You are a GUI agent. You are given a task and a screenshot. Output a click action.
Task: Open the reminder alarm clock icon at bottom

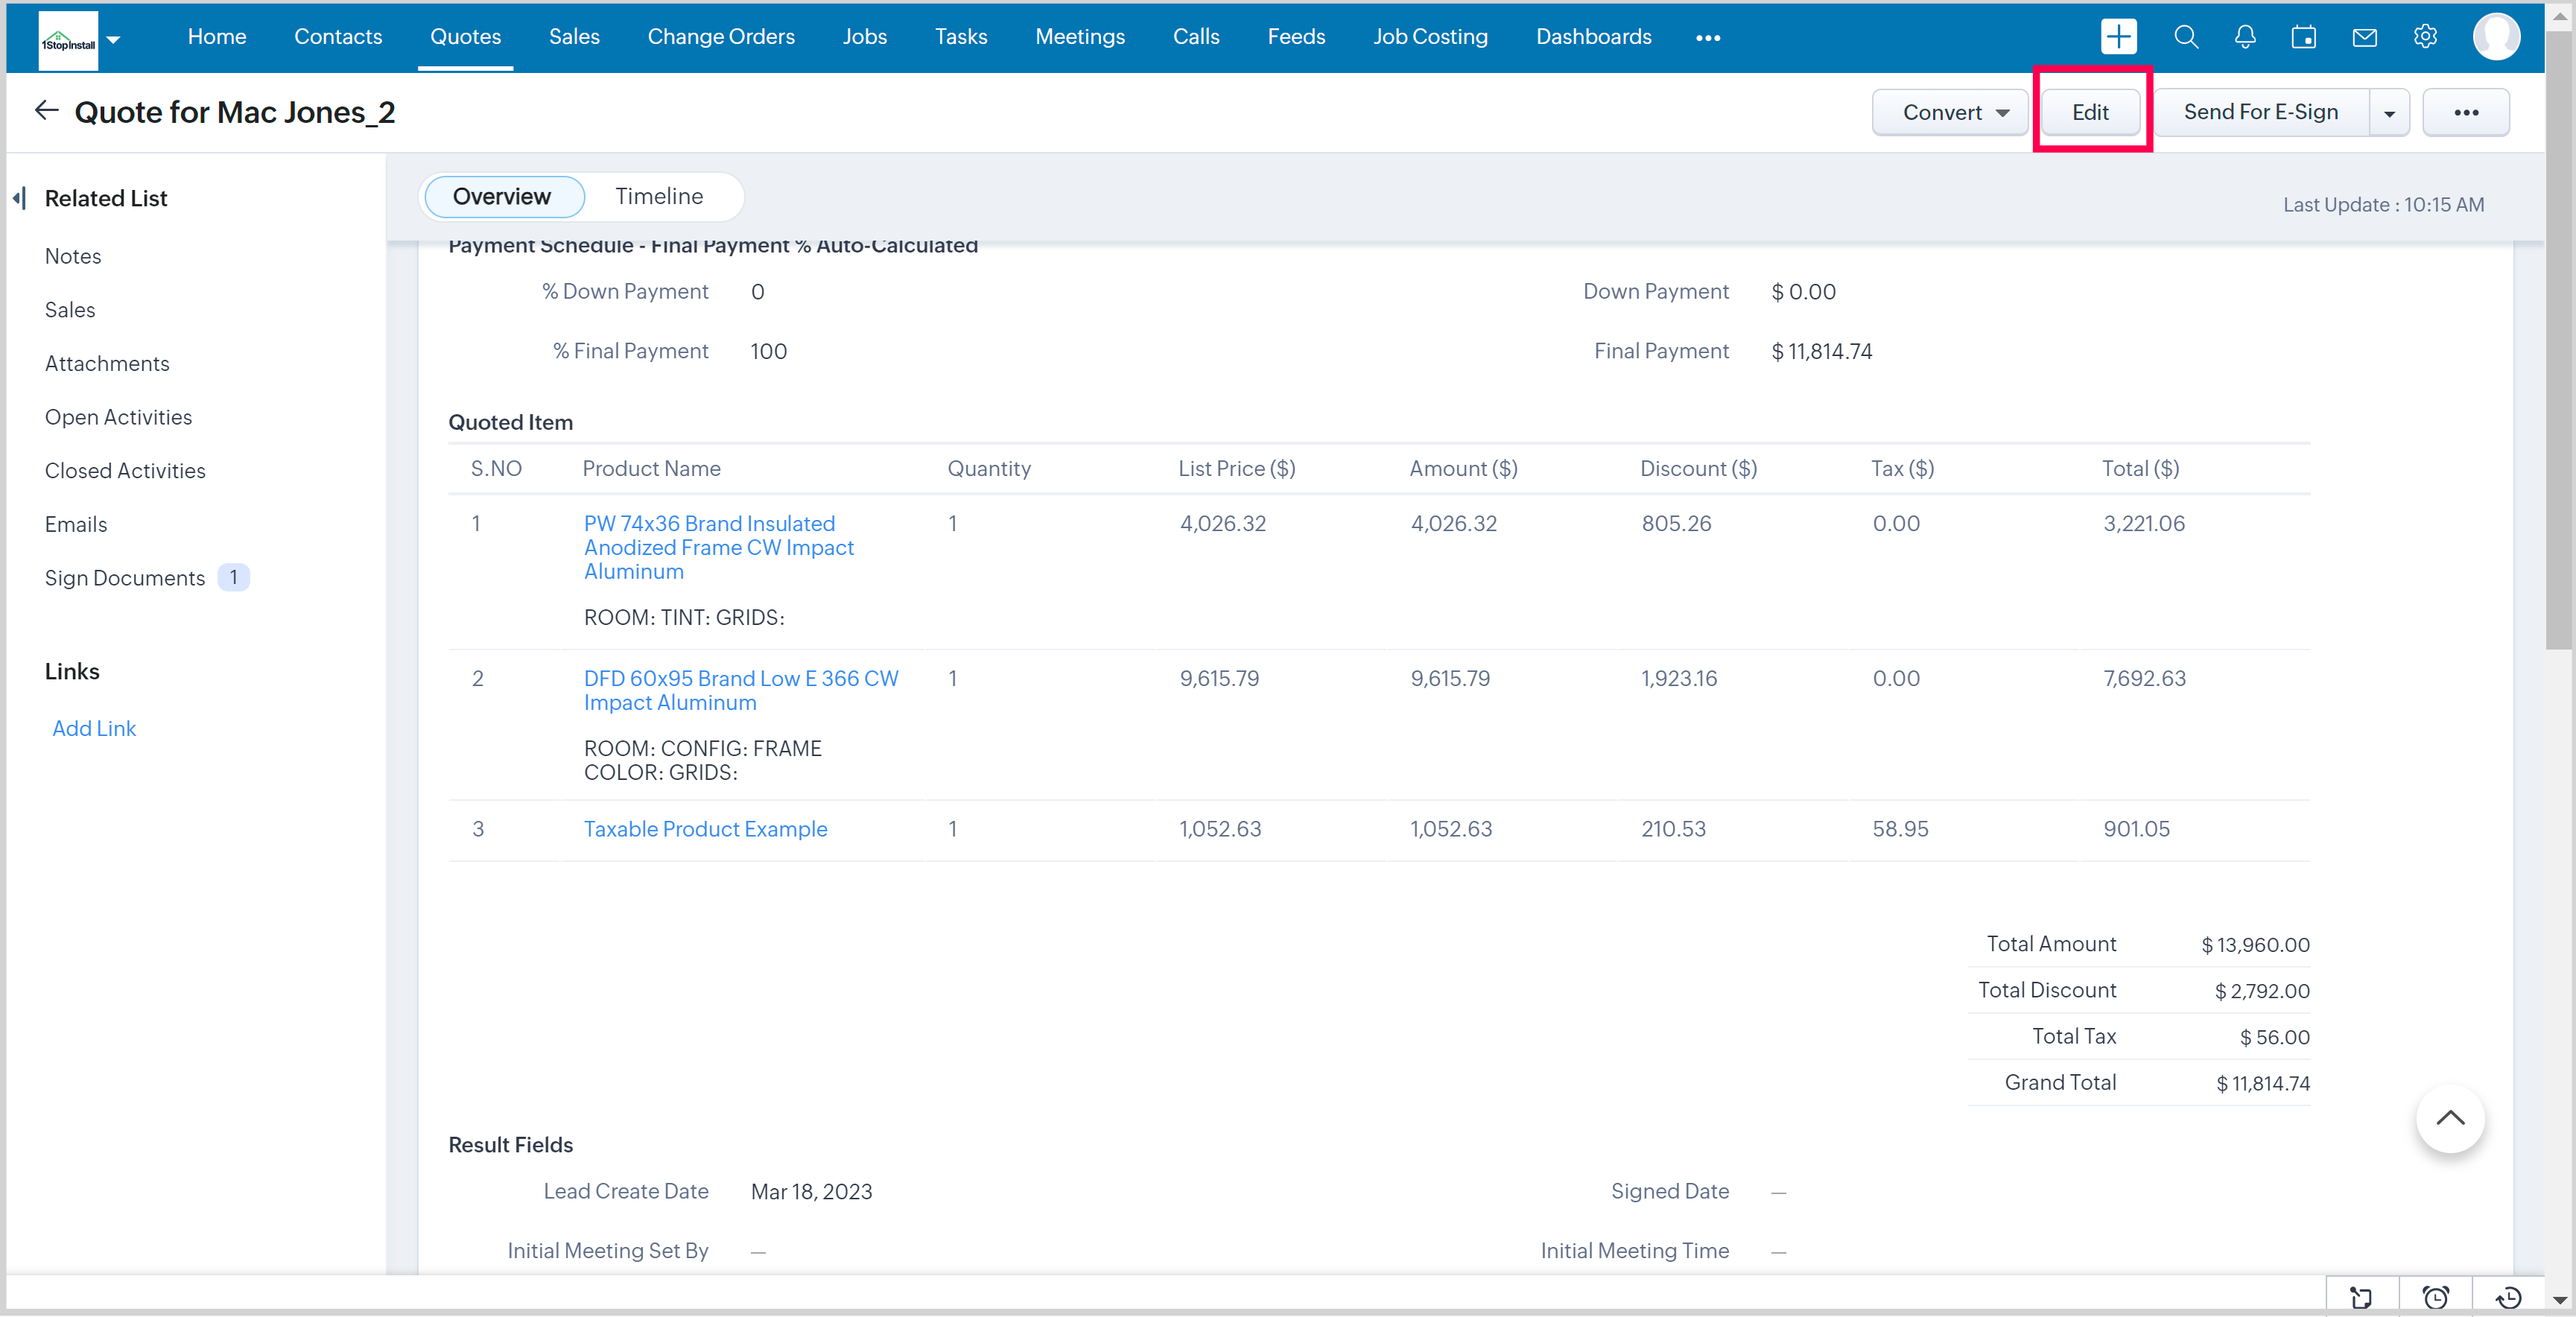point(2435,1297)
